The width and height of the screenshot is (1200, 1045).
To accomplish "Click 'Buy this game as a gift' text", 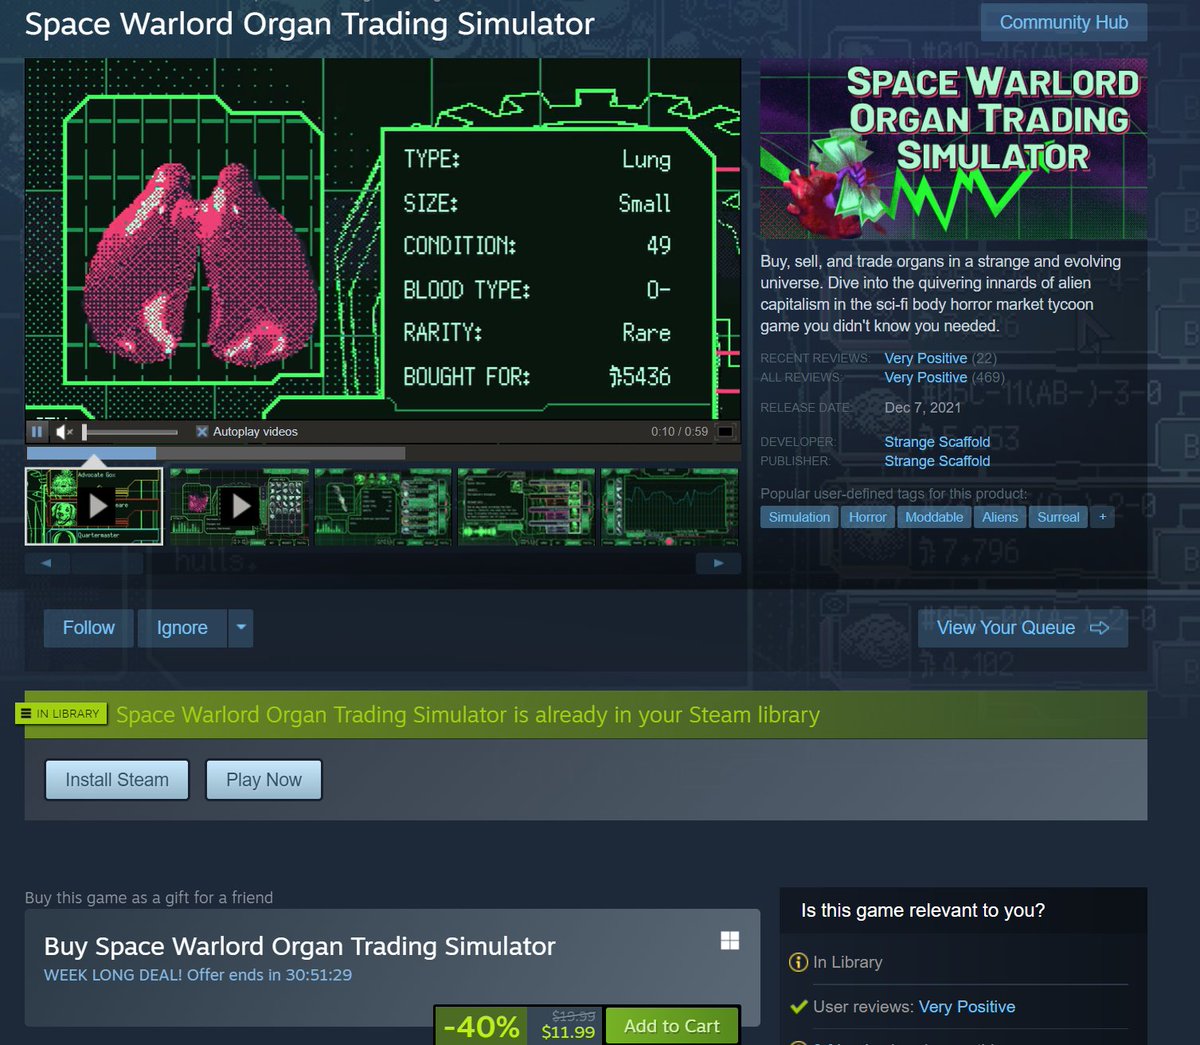I will coord(149,898).
